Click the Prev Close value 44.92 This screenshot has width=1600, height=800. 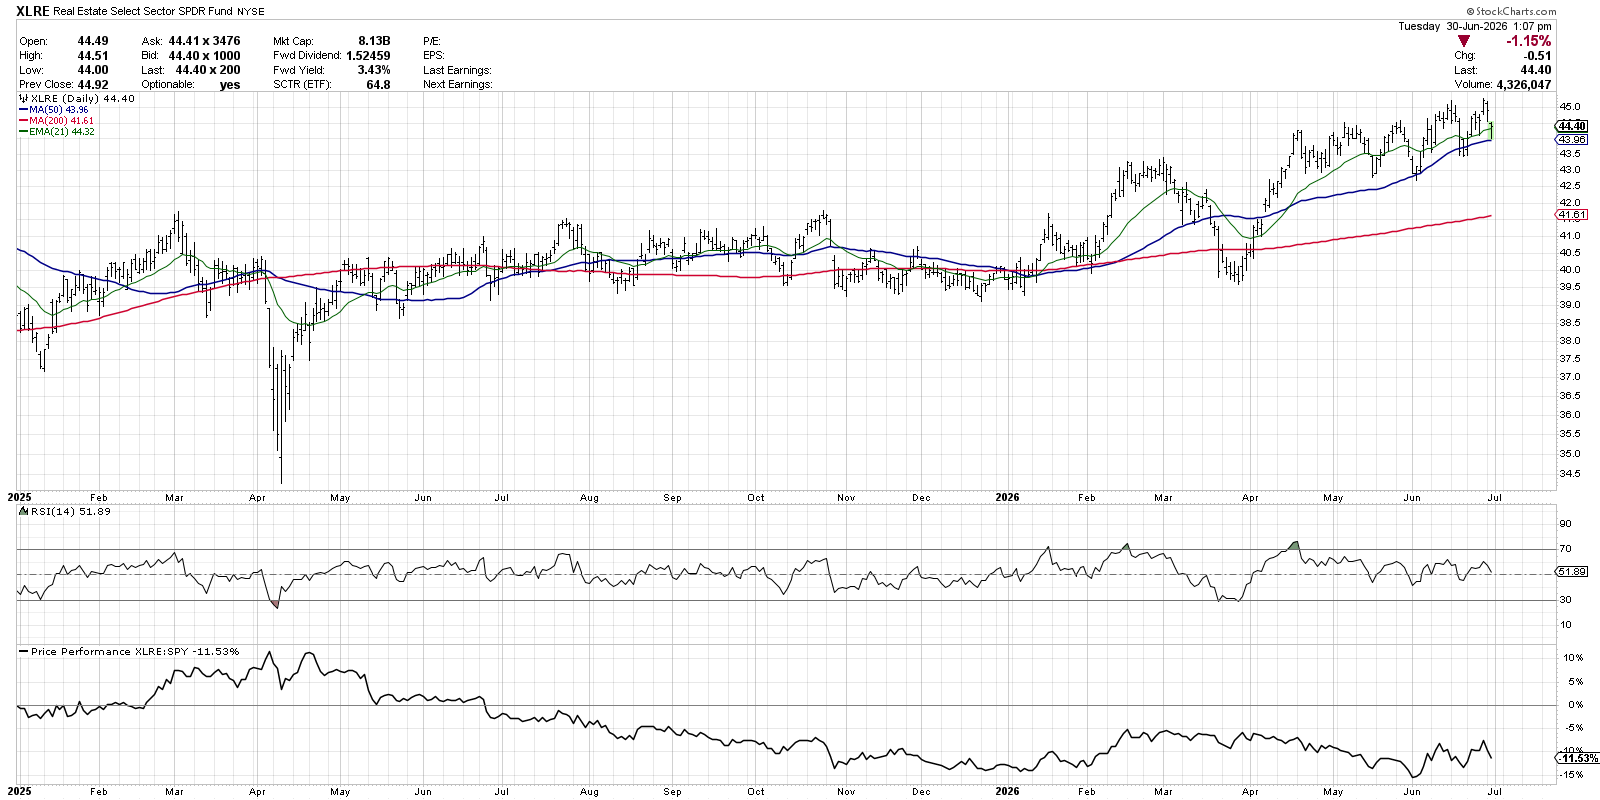pyautogui.click(x=93, y=85)
